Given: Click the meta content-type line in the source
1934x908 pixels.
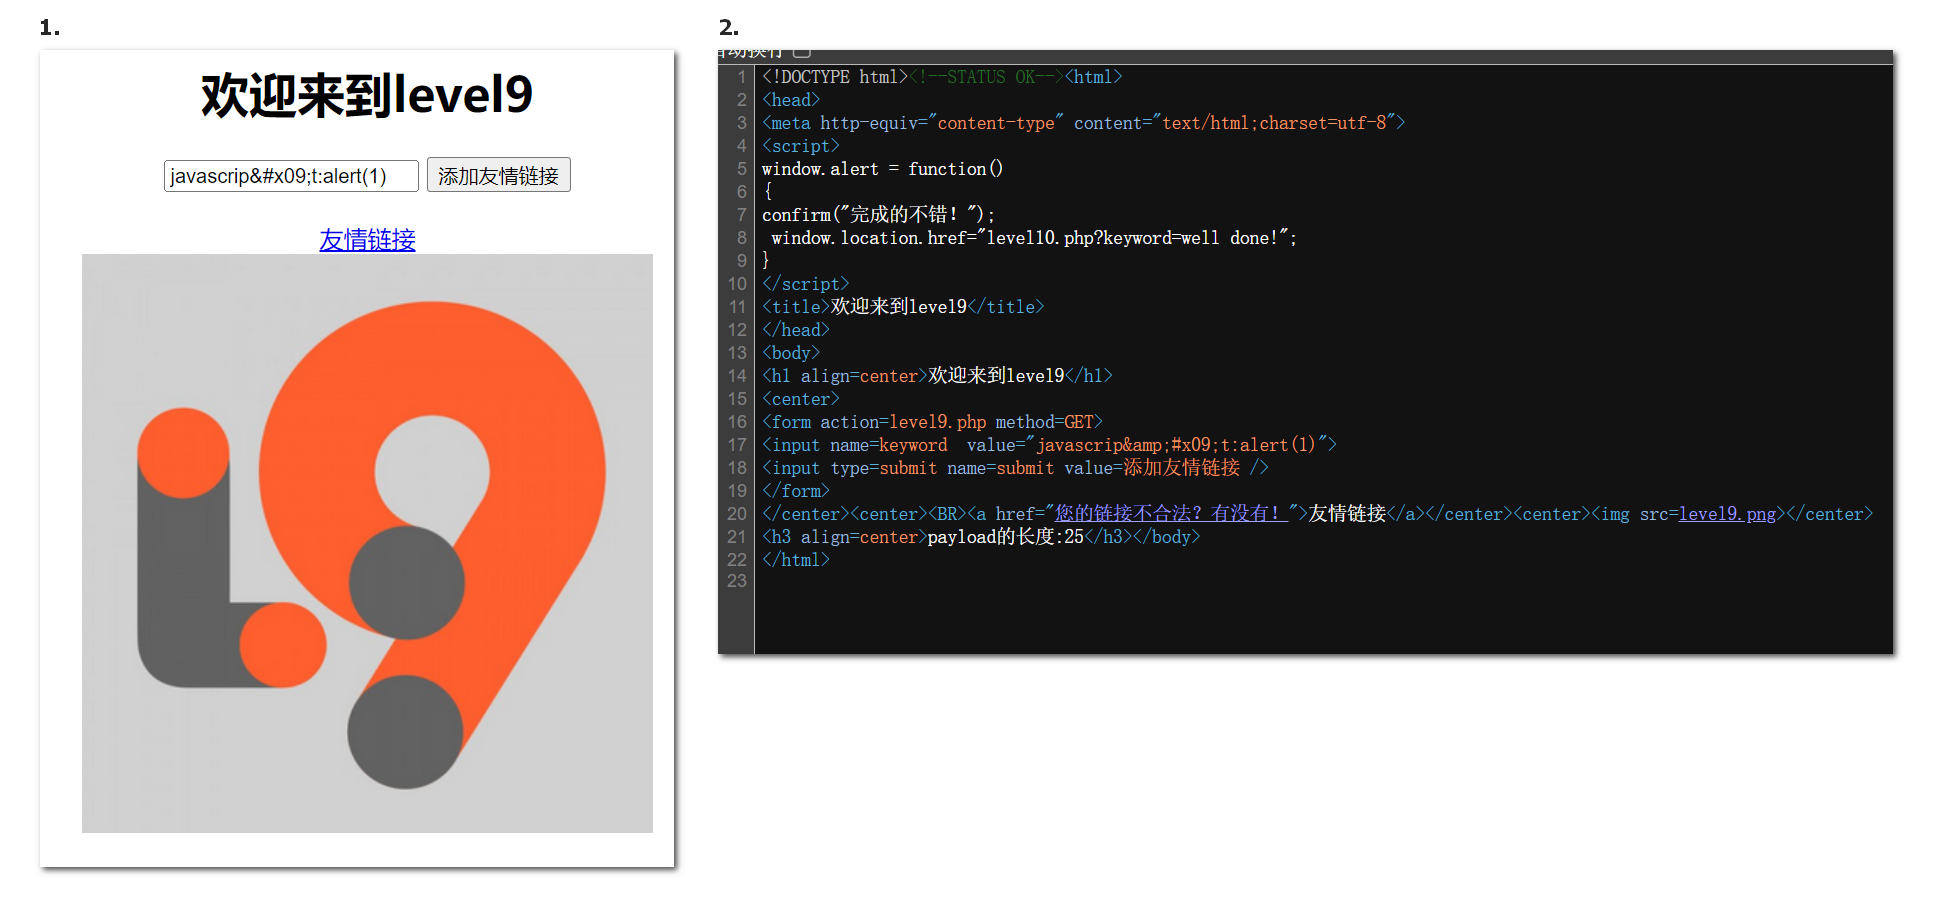Looking at the screenshot, I should click(1083, 123).
